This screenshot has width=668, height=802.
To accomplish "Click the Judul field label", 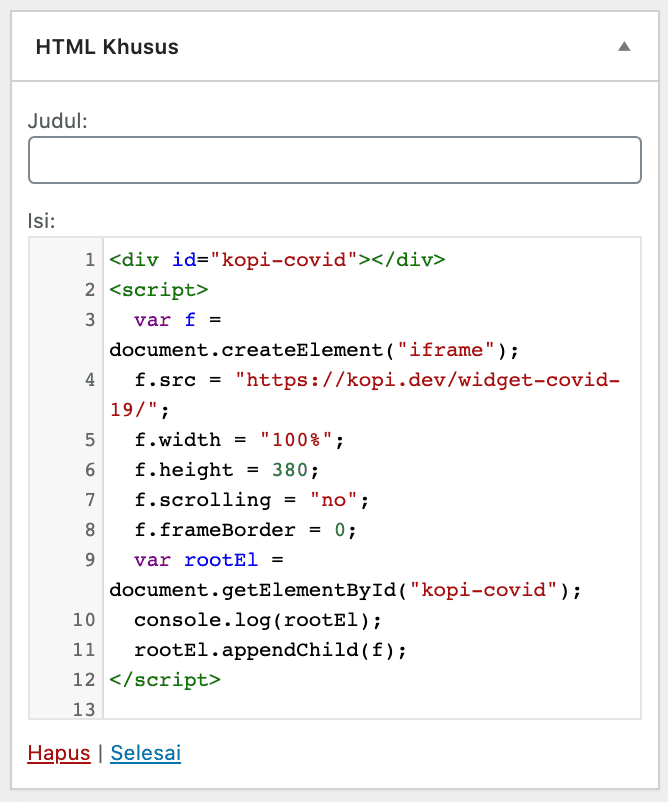I will (x=58, y=121).
